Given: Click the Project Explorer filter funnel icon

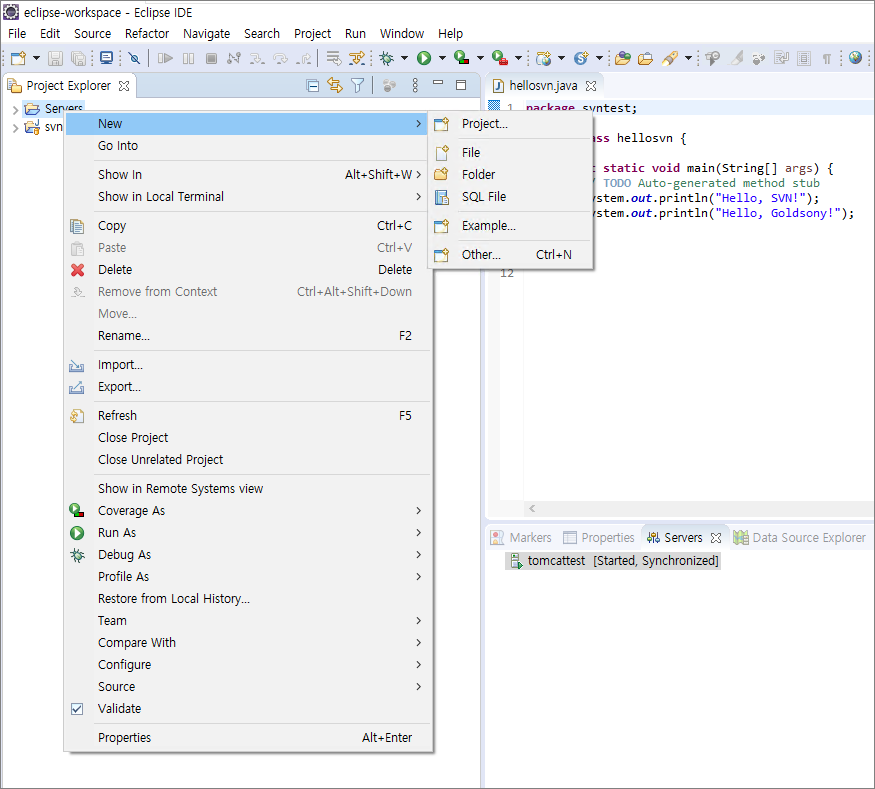Looking at the screenshot, I should click(x=358, y=85).
